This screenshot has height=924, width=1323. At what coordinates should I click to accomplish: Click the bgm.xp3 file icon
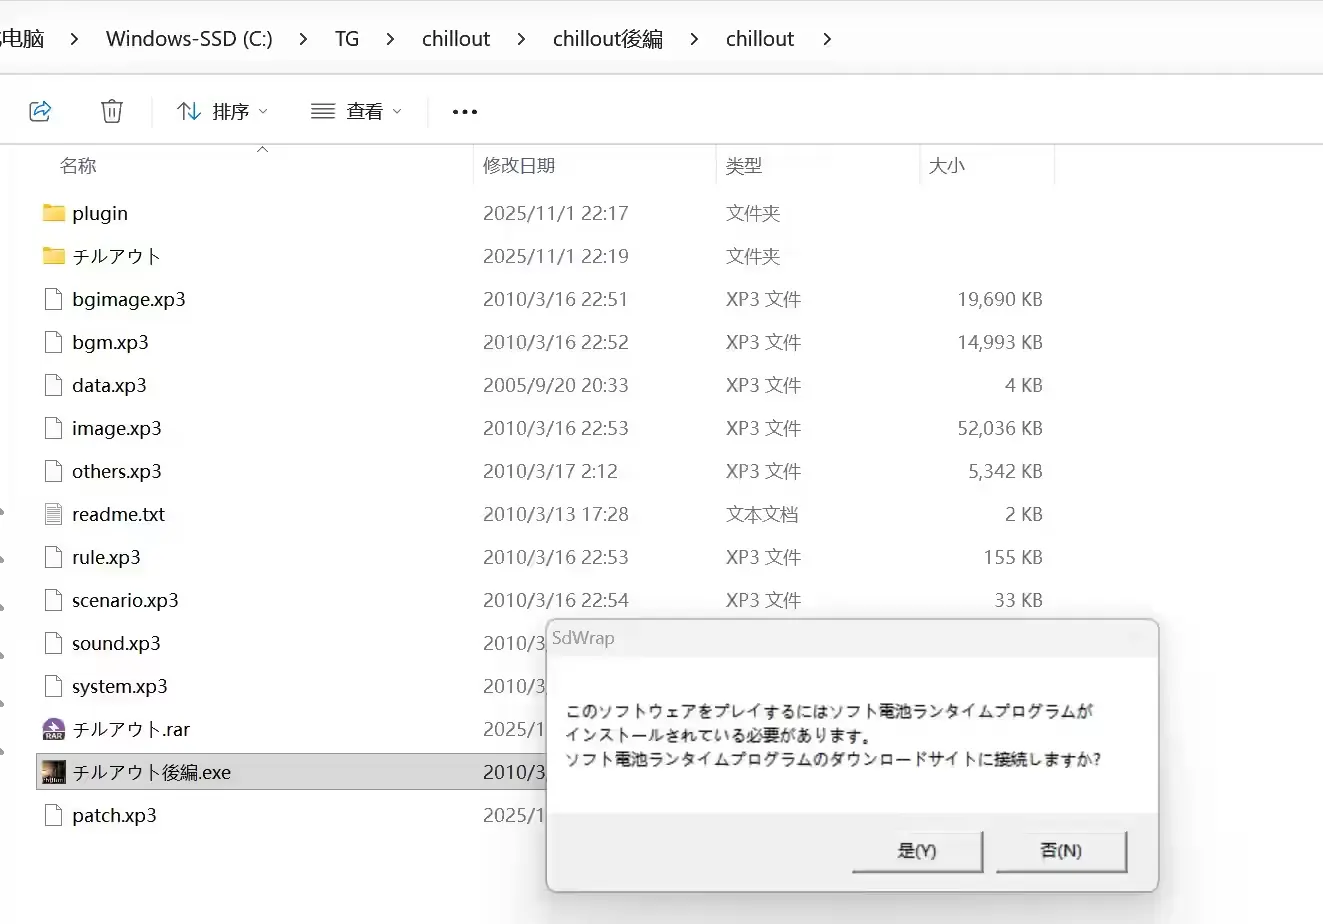(54, 342)
